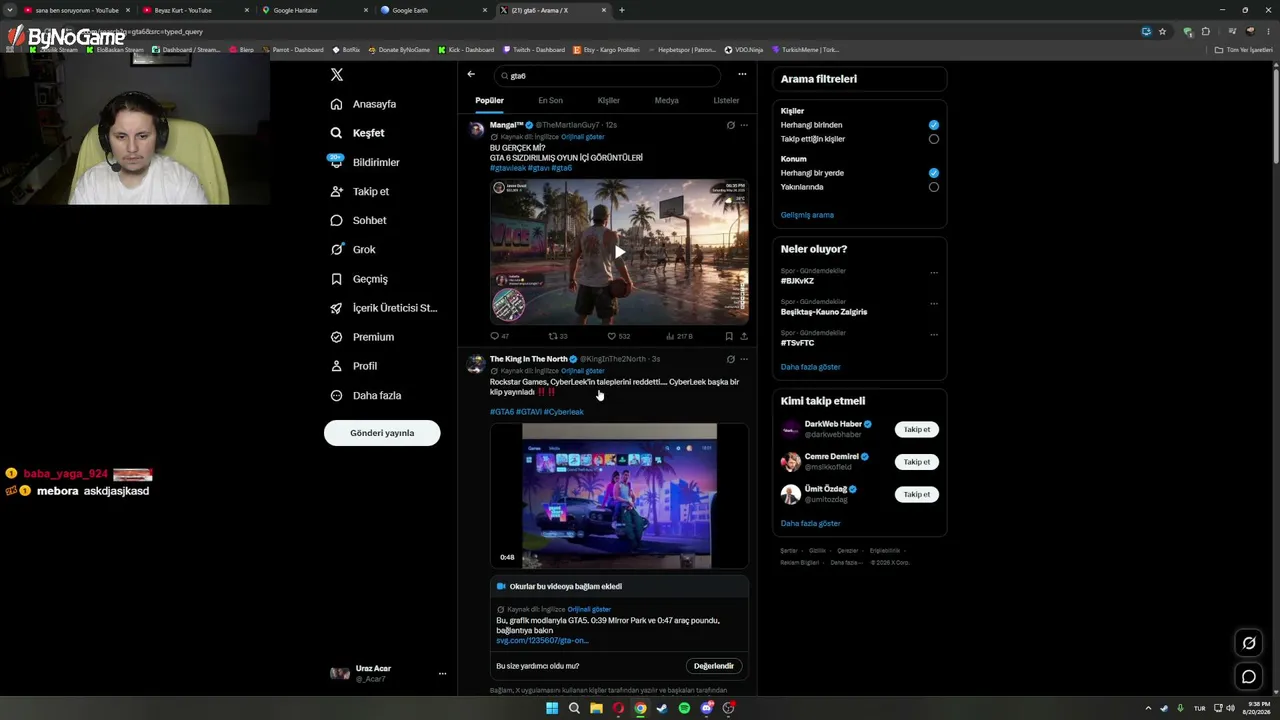Select Takip ettiğin kişiler radio option
The width and height of the screenshot is (1280, 720).
(x=933, y=139)
